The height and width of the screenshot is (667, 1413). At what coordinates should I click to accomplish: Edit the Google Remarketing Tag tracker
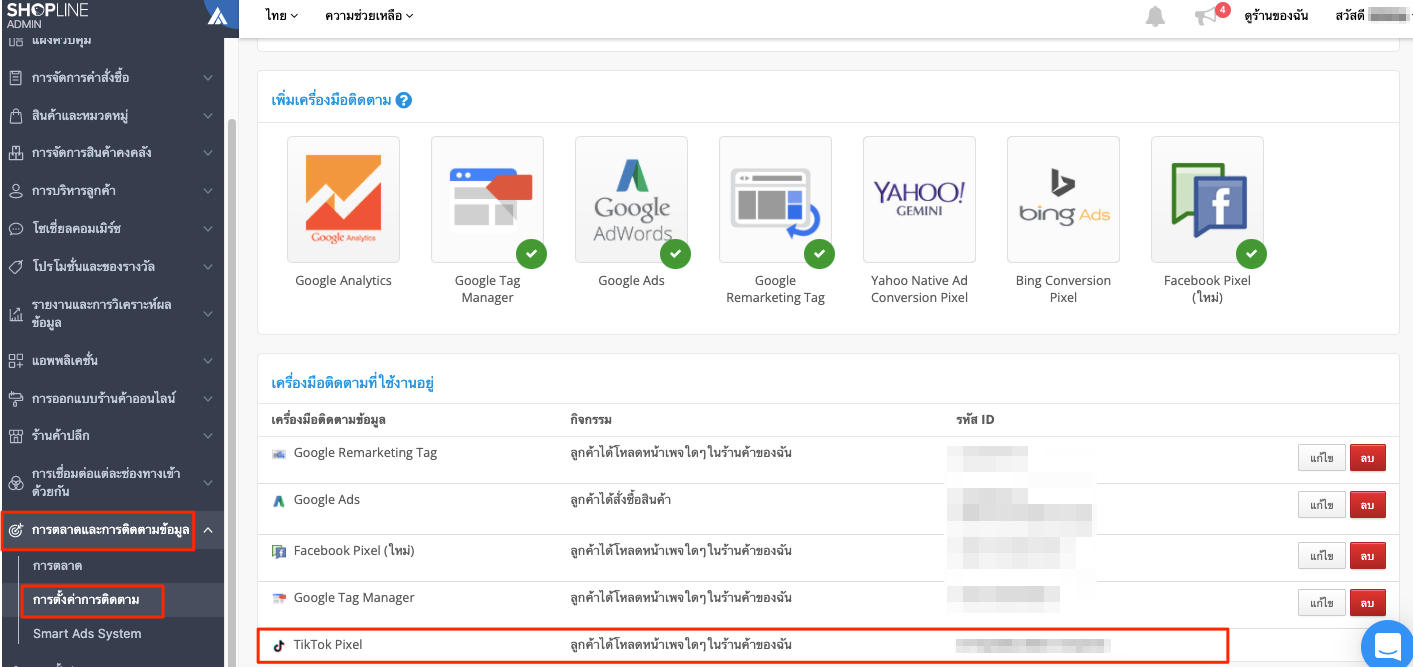click(1322, 458)
